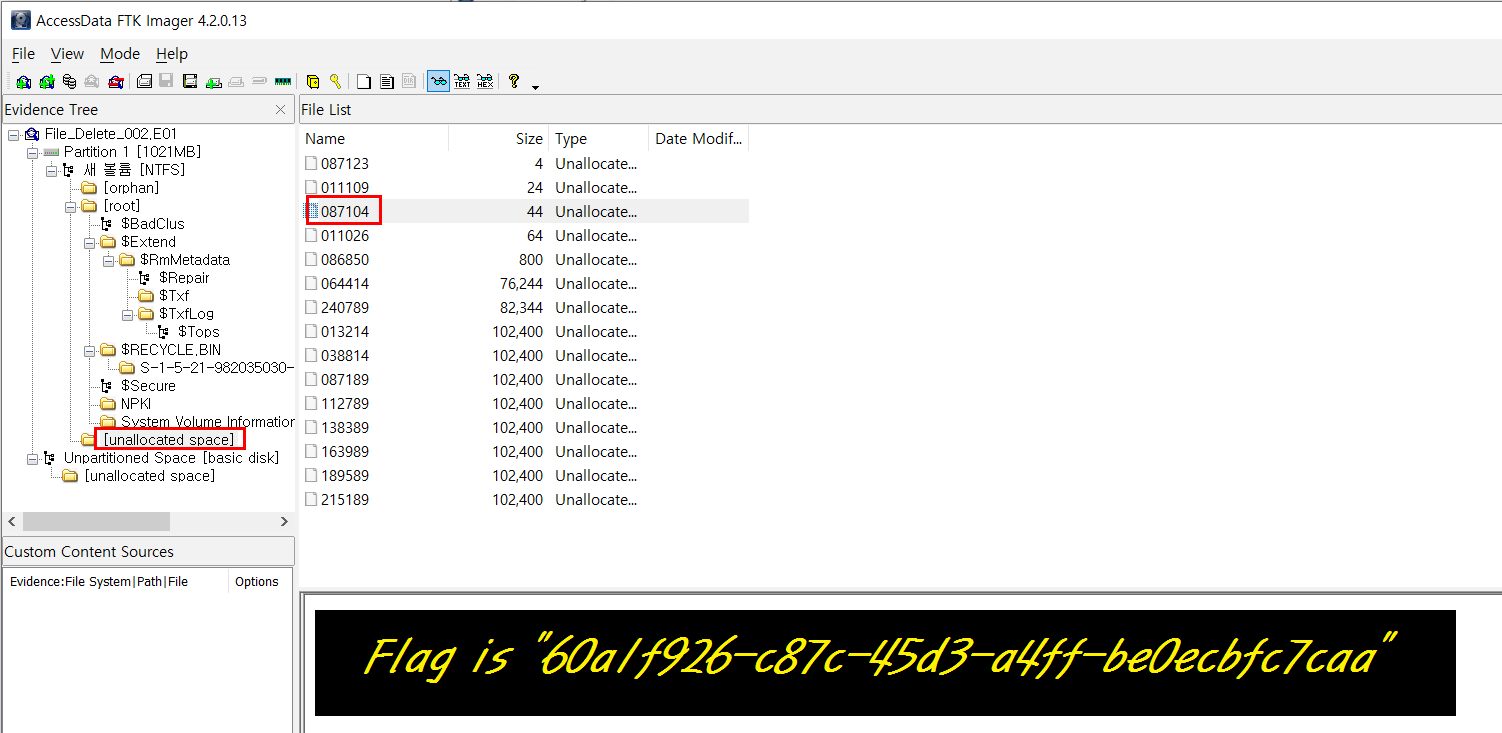Click the Flag image in the viewer

pyautogui.click(x=885, y=663)
